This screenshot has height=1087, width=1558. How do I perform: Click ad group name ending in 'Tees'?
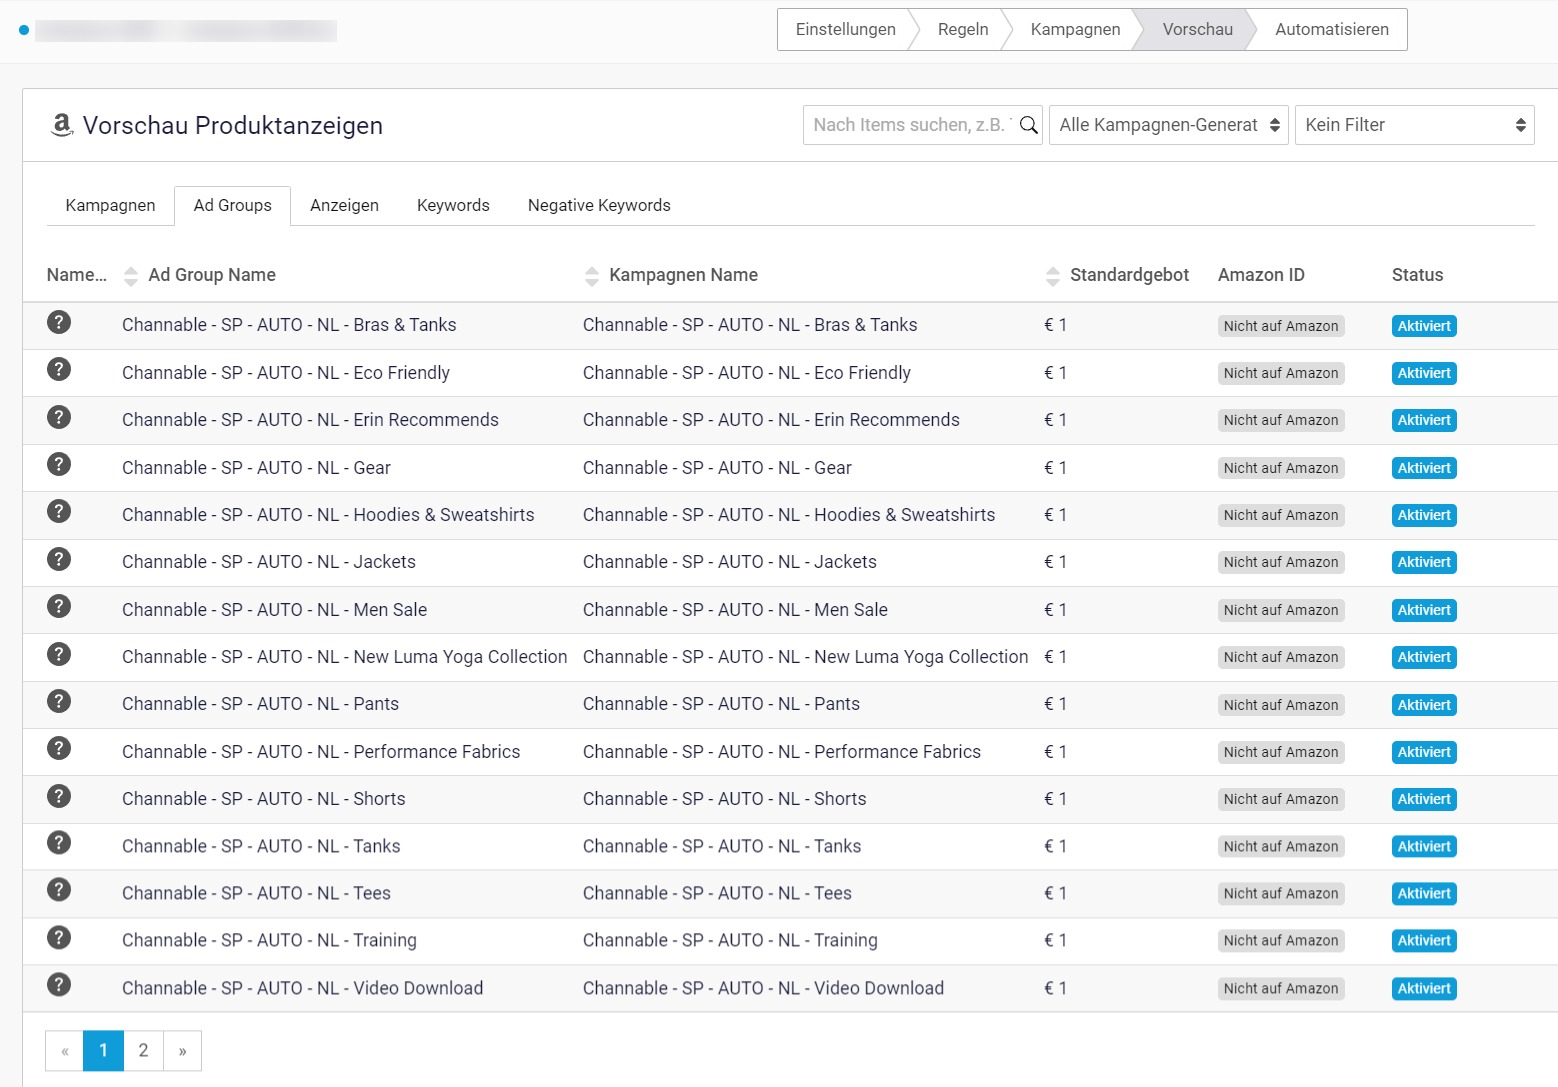click(x=256, y=893)
